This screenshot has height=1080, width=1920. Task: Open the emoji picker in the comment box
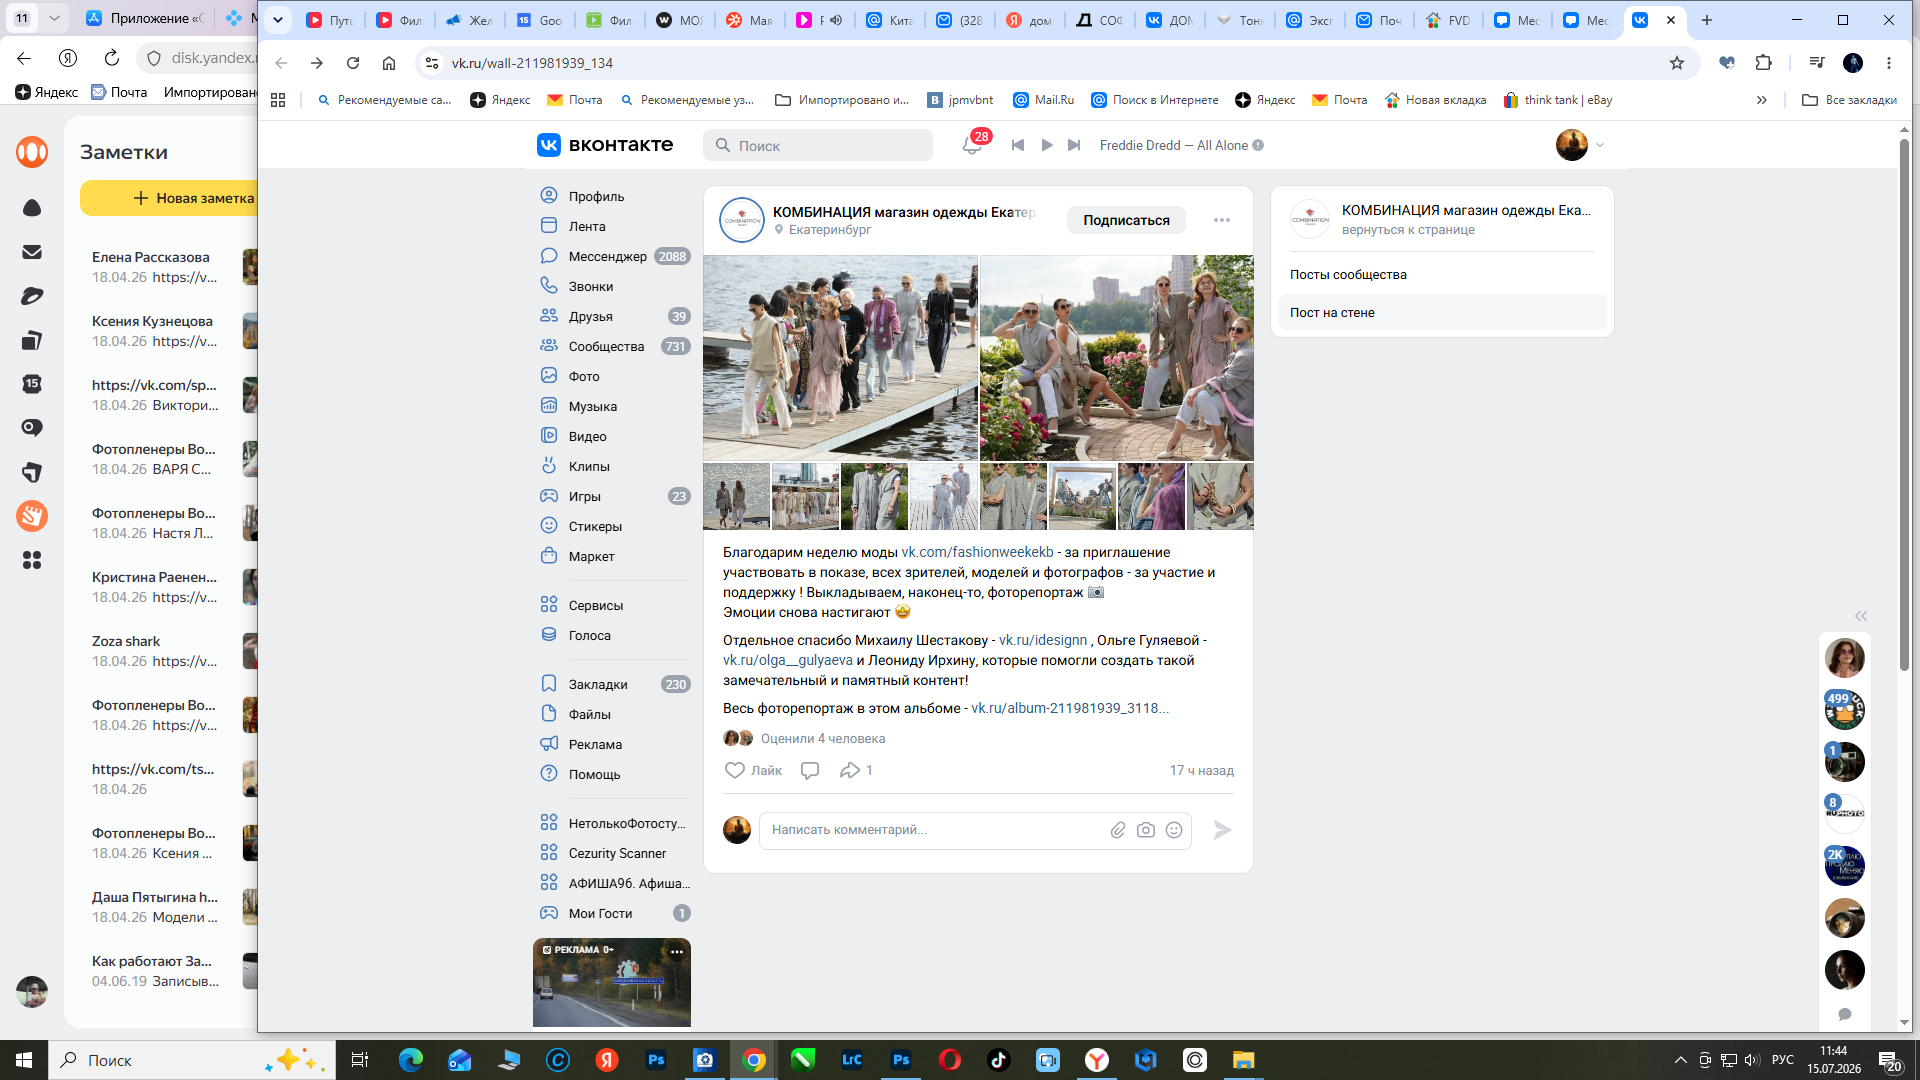[x=1174, y=830]
